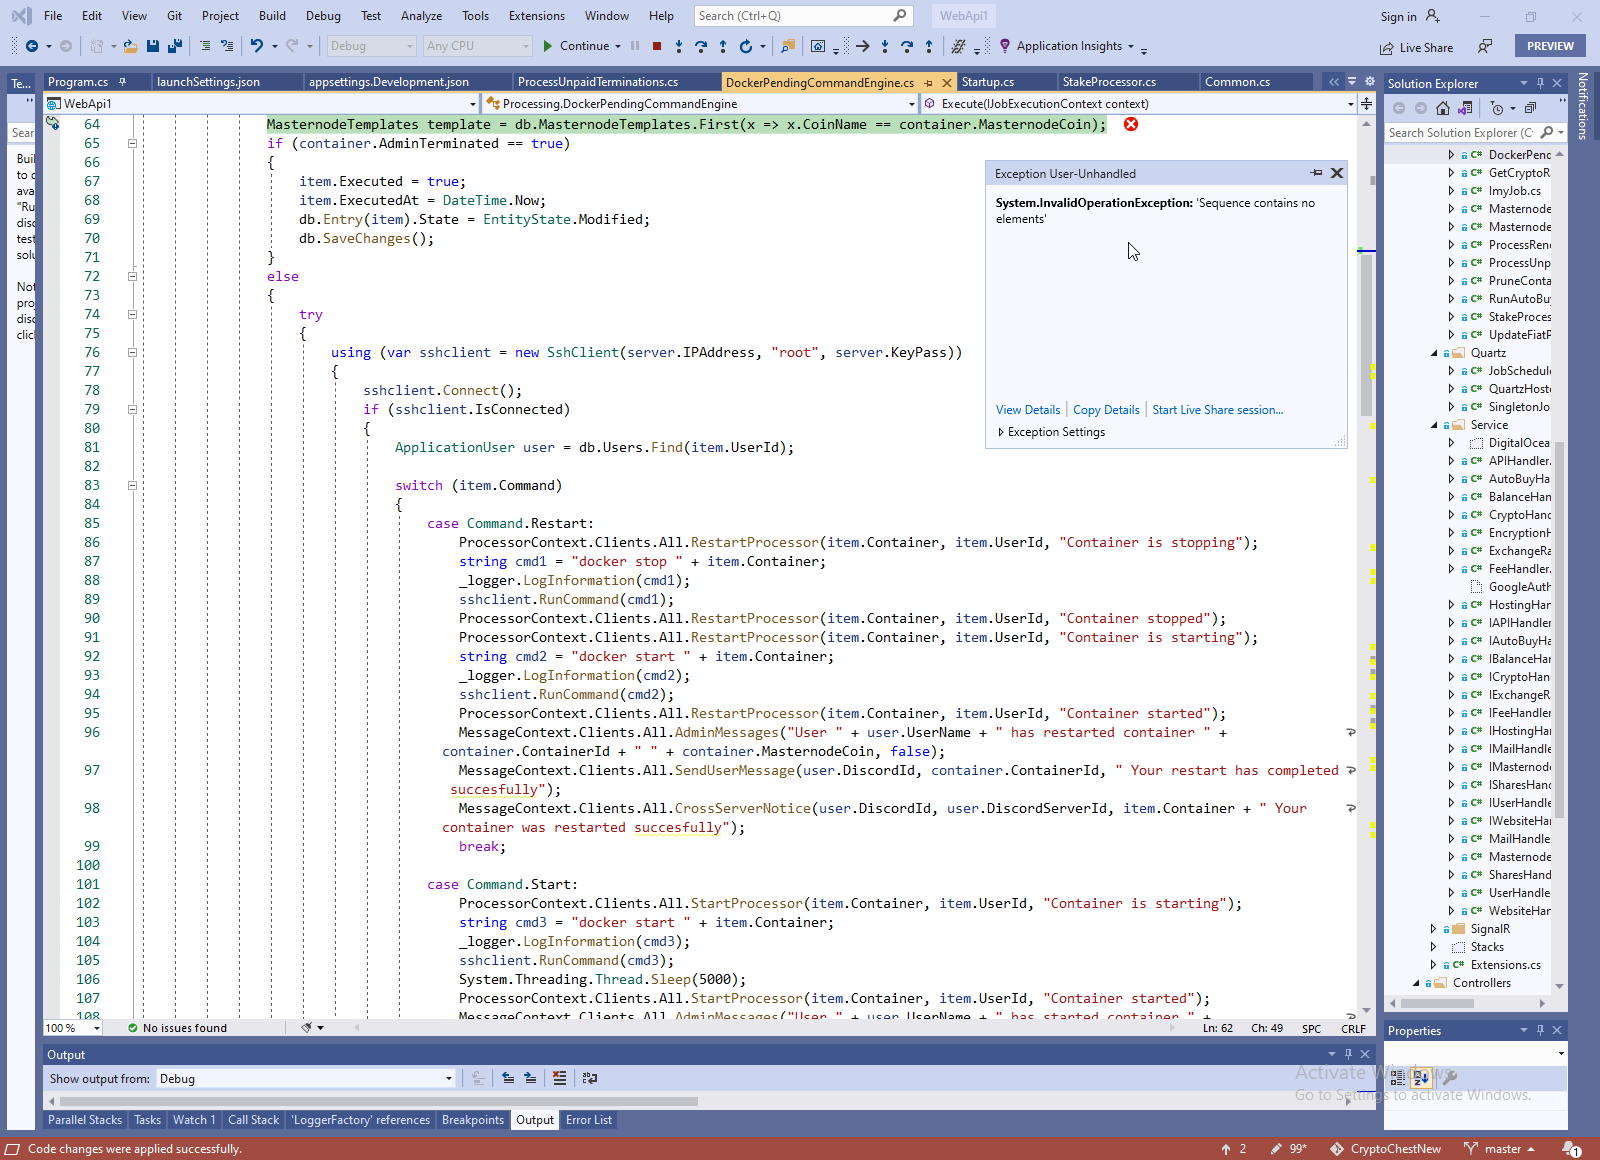Click the Home icon in Solution Explorer
Viewport: 1600px width, 1160px height.
click(1442, 108)
